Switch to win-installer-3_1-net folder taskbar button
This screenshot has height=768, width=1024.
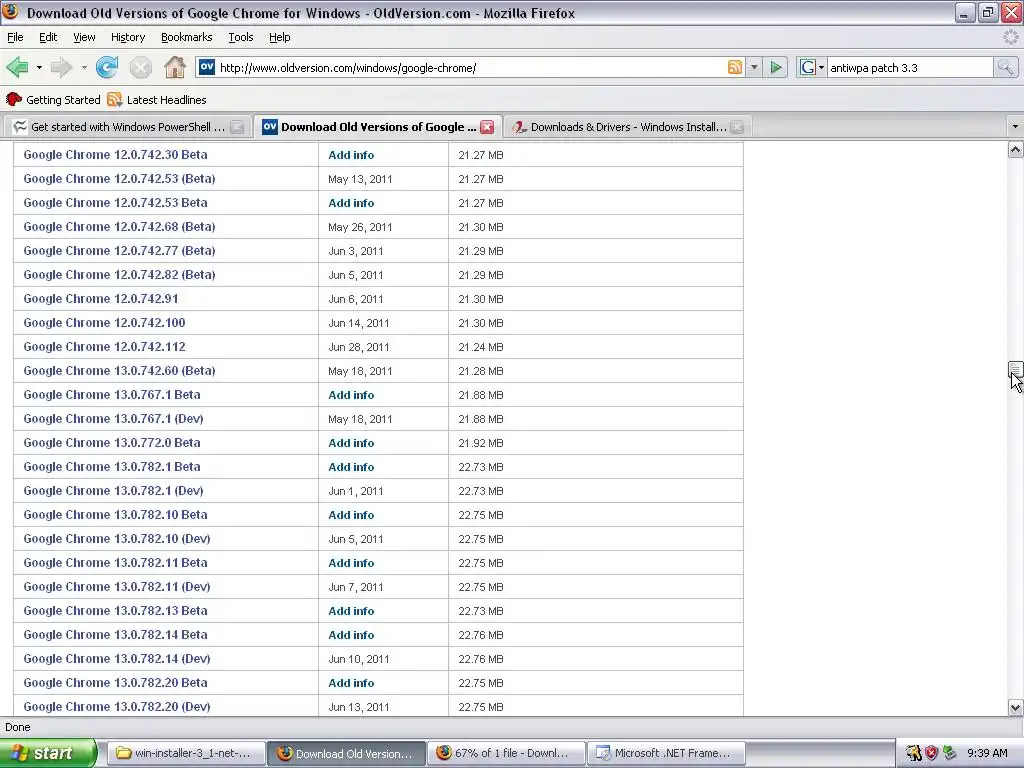[185, 753]
